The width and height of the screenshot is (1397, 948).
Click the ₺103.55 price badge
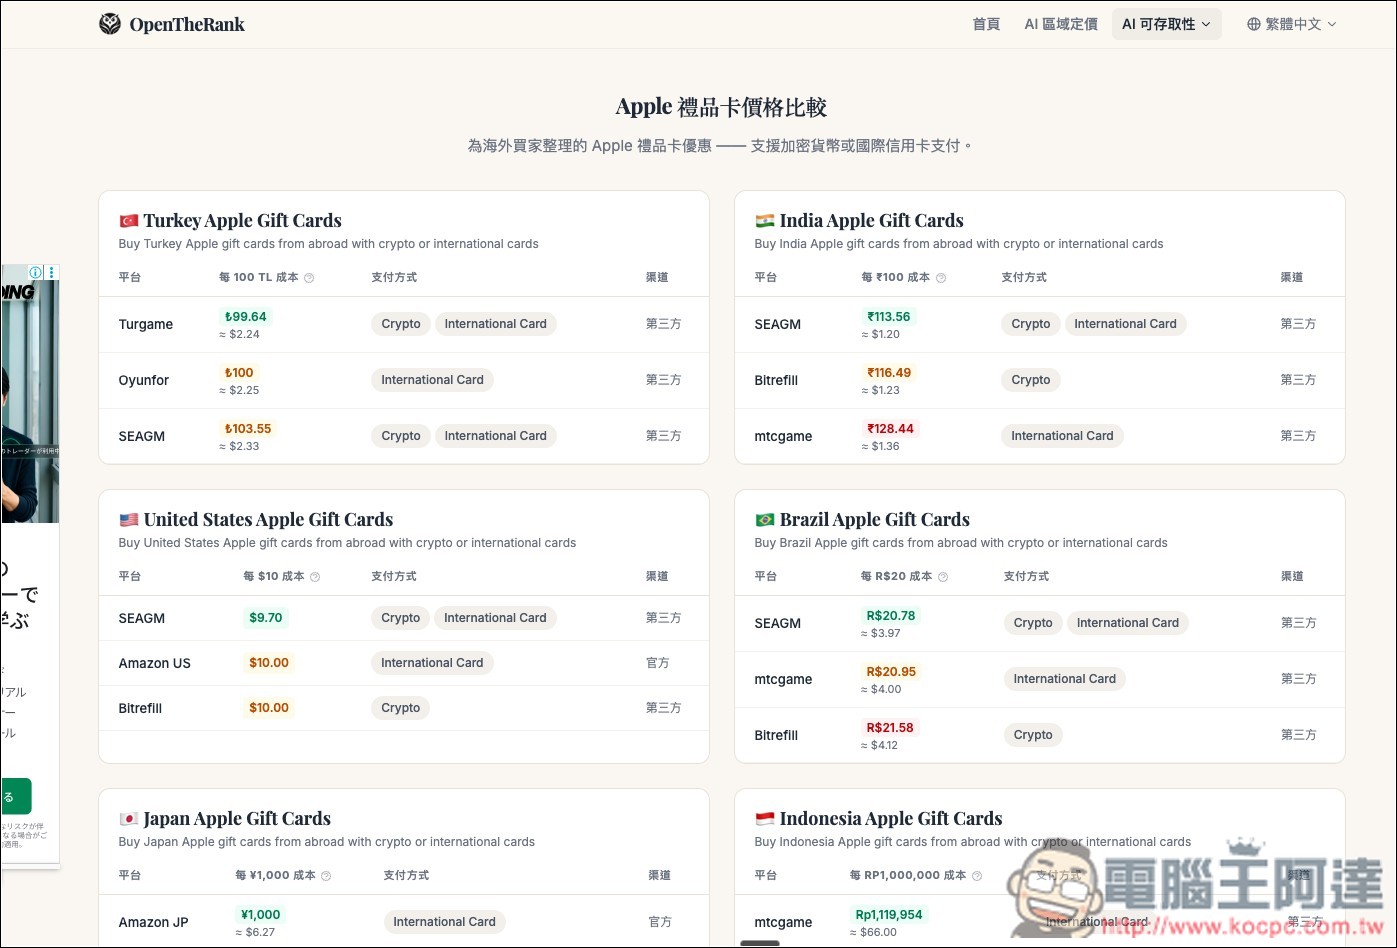248,428
